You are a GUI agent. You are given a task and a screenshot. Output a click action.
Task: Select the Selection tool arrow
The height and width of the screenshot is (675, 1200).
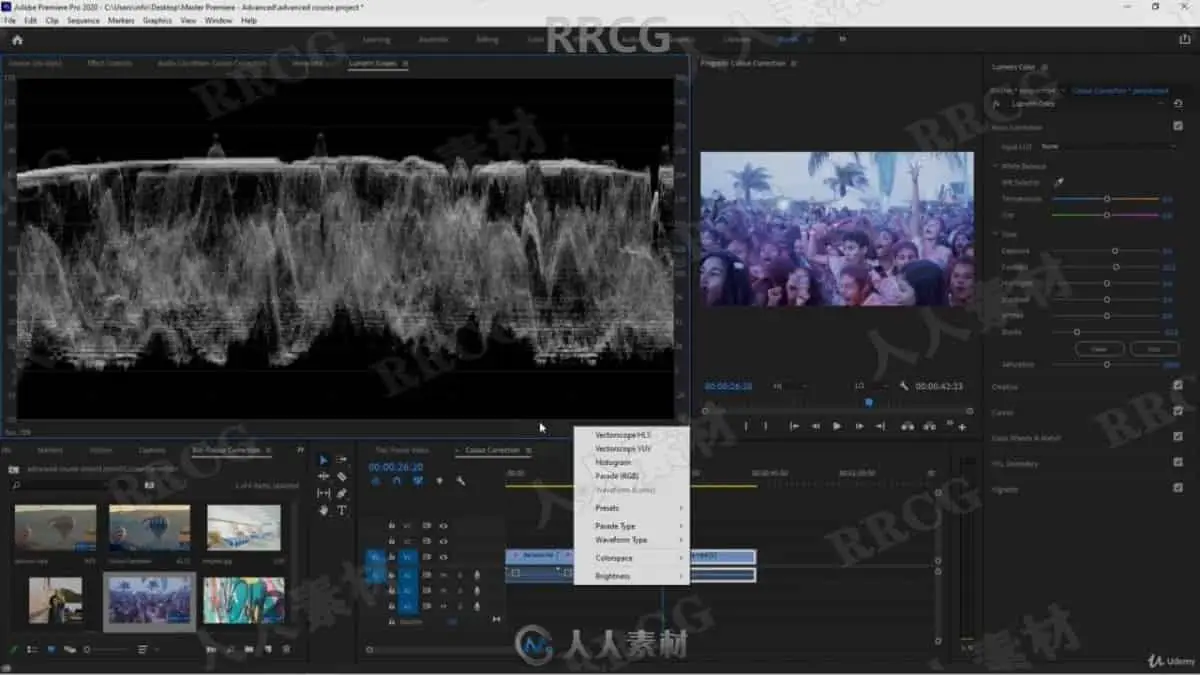coord(323,460)
